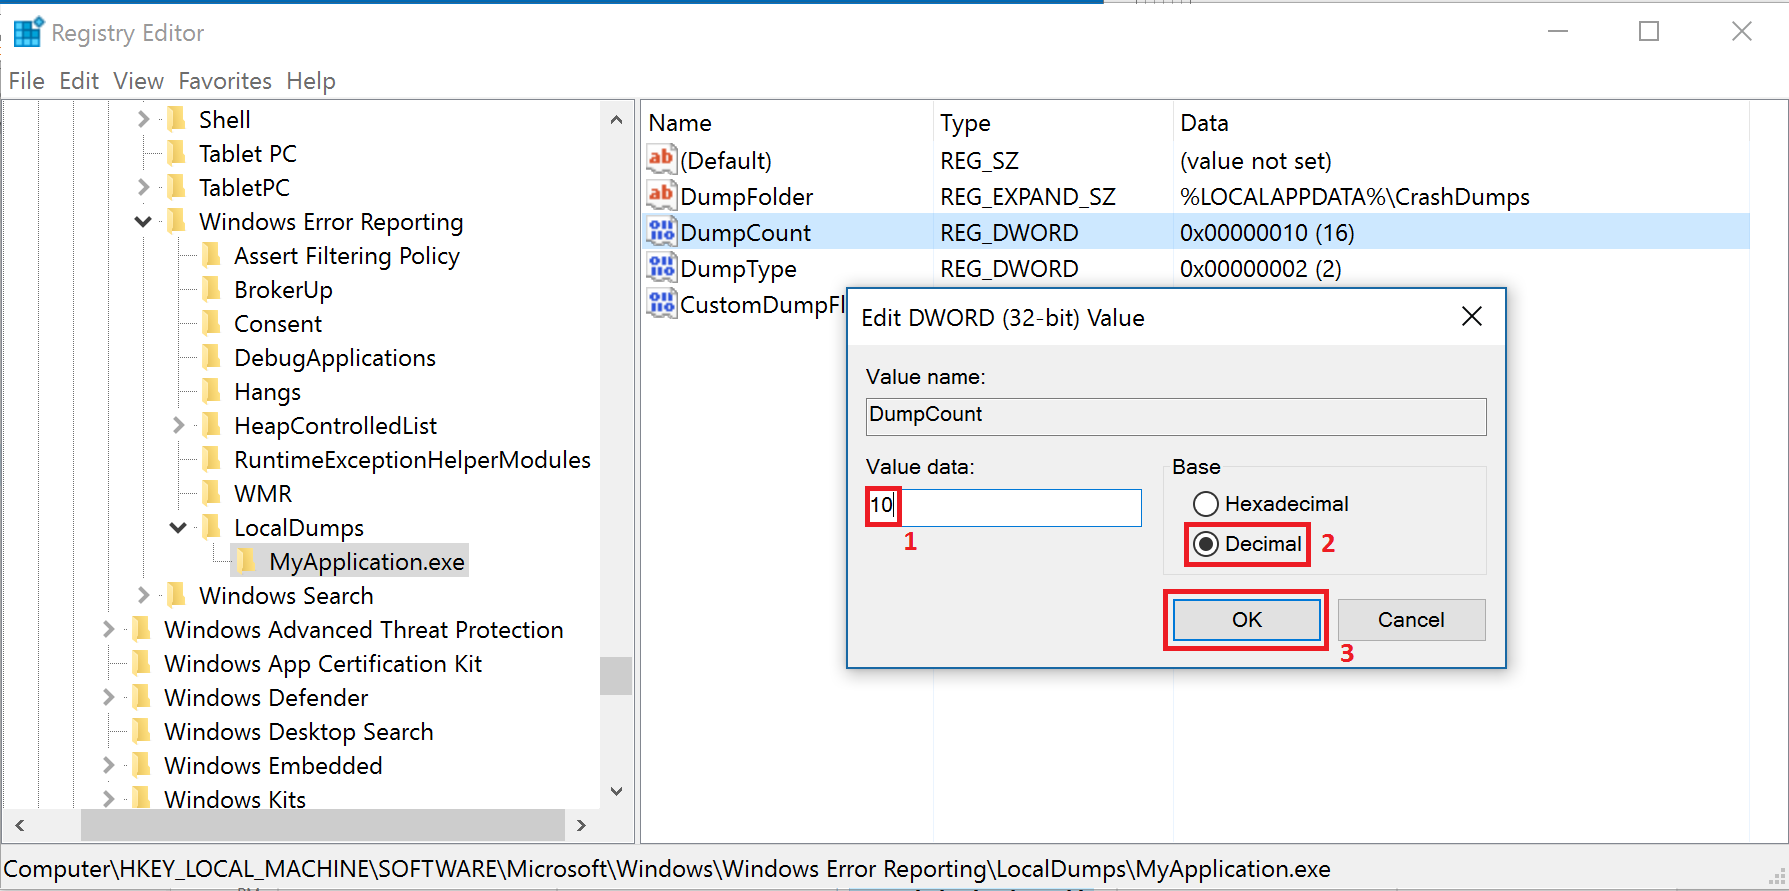Click the Windows Defender folder icon
The height and width of the screenshot is (891, 1789).
coord(142,697)
